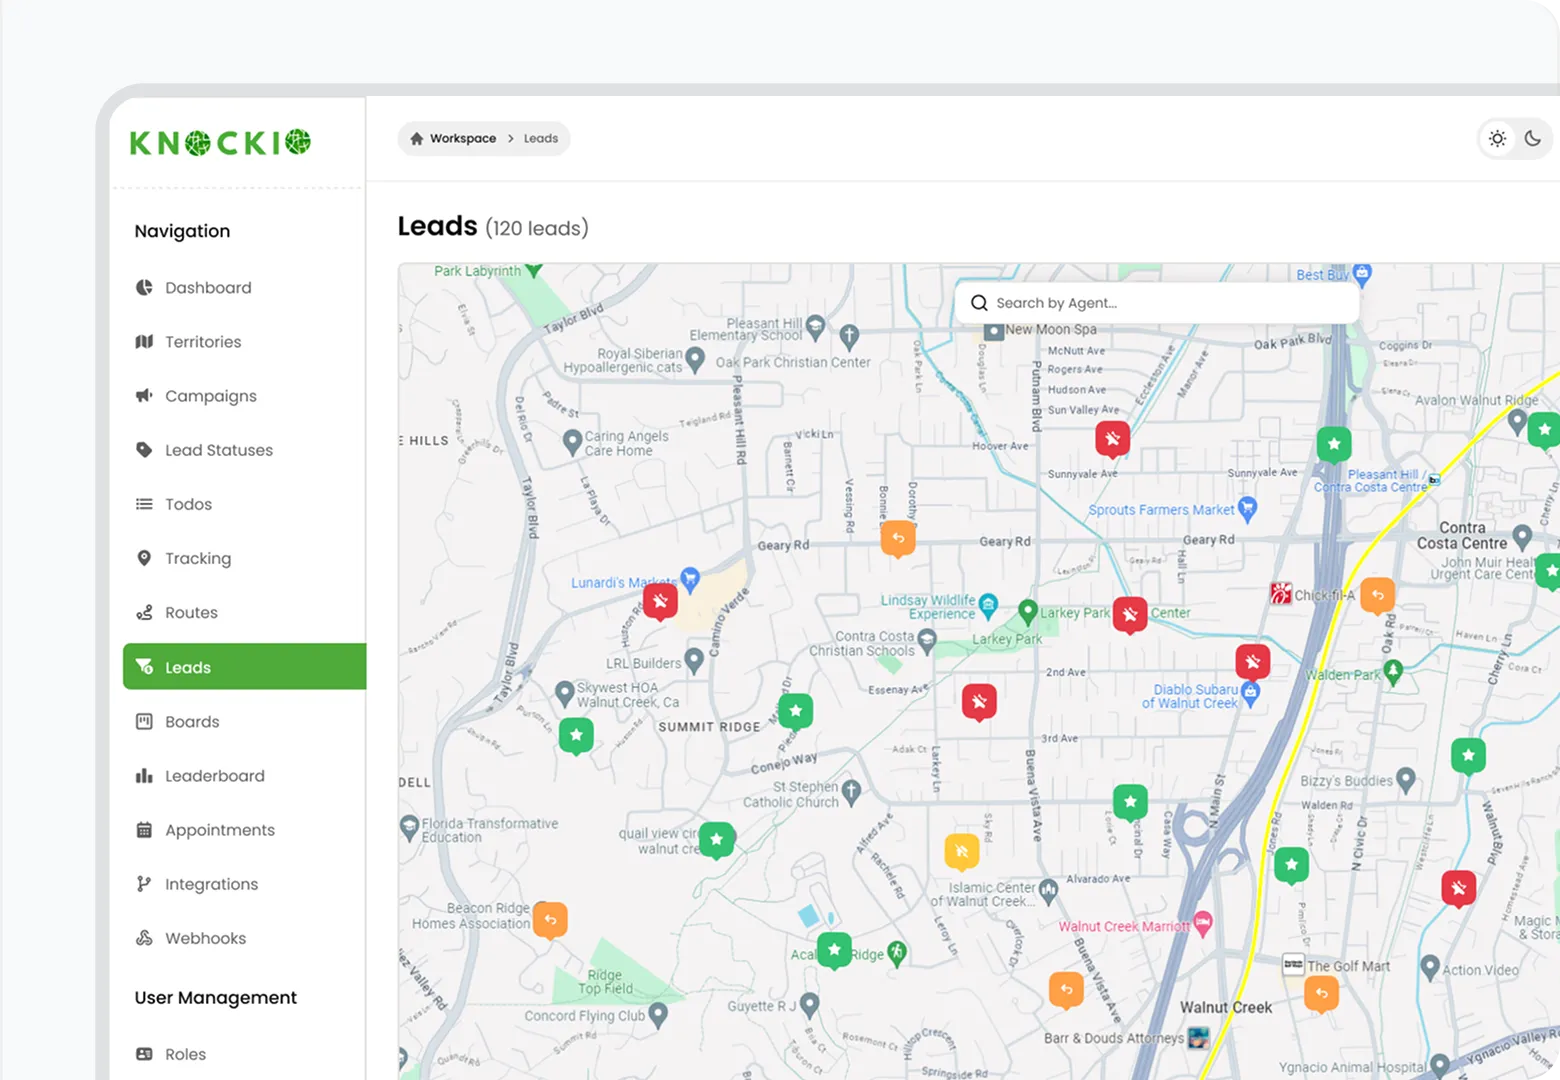This screenshot has width=1560, height=1080.
Task: Click the Leads breadcrumb item
Action: click(541, 139)
